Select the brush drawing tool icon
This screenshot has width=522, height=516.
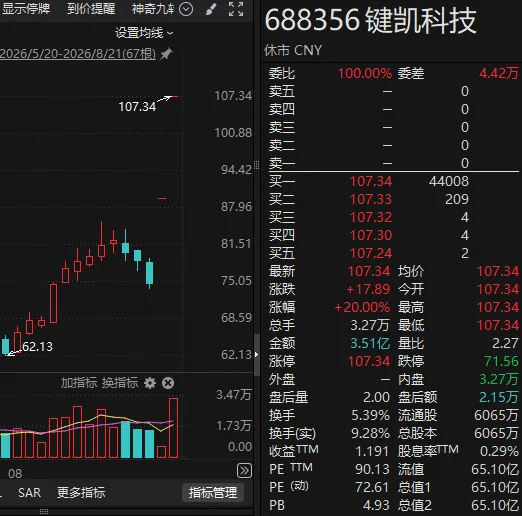(211, 9)
